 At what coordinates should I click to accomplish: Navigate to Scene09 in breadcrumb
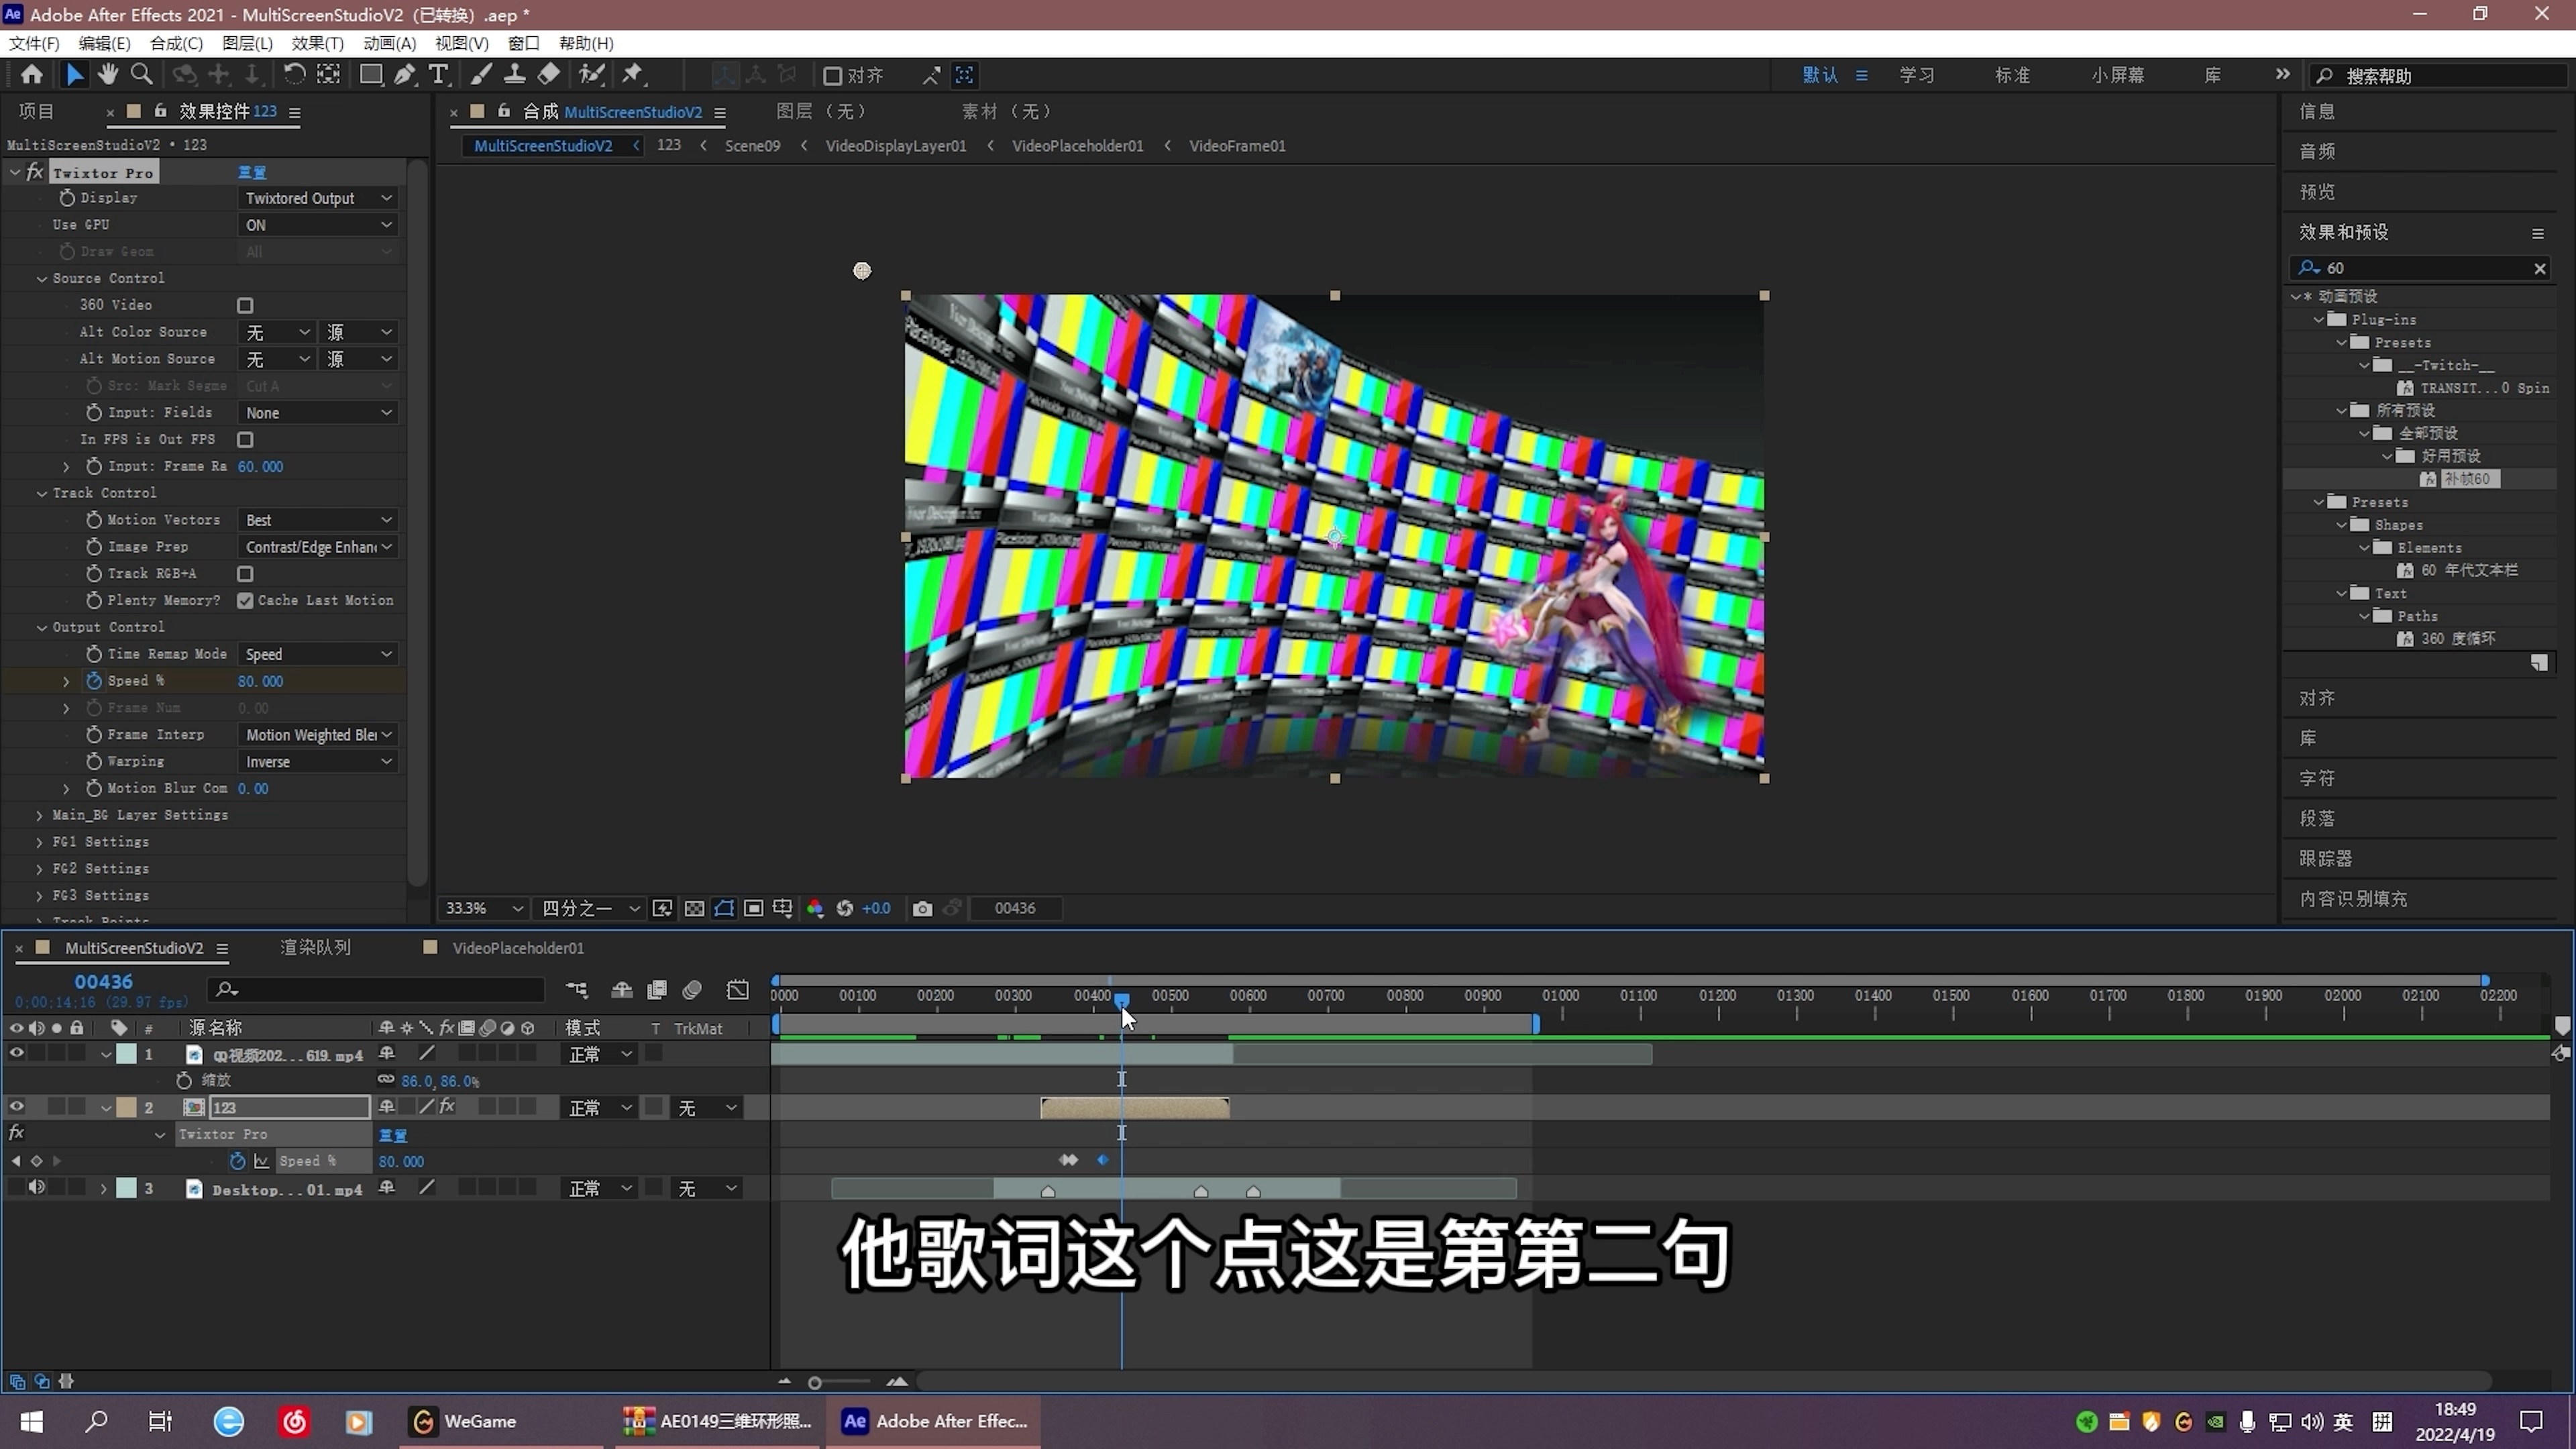[752, 145]
